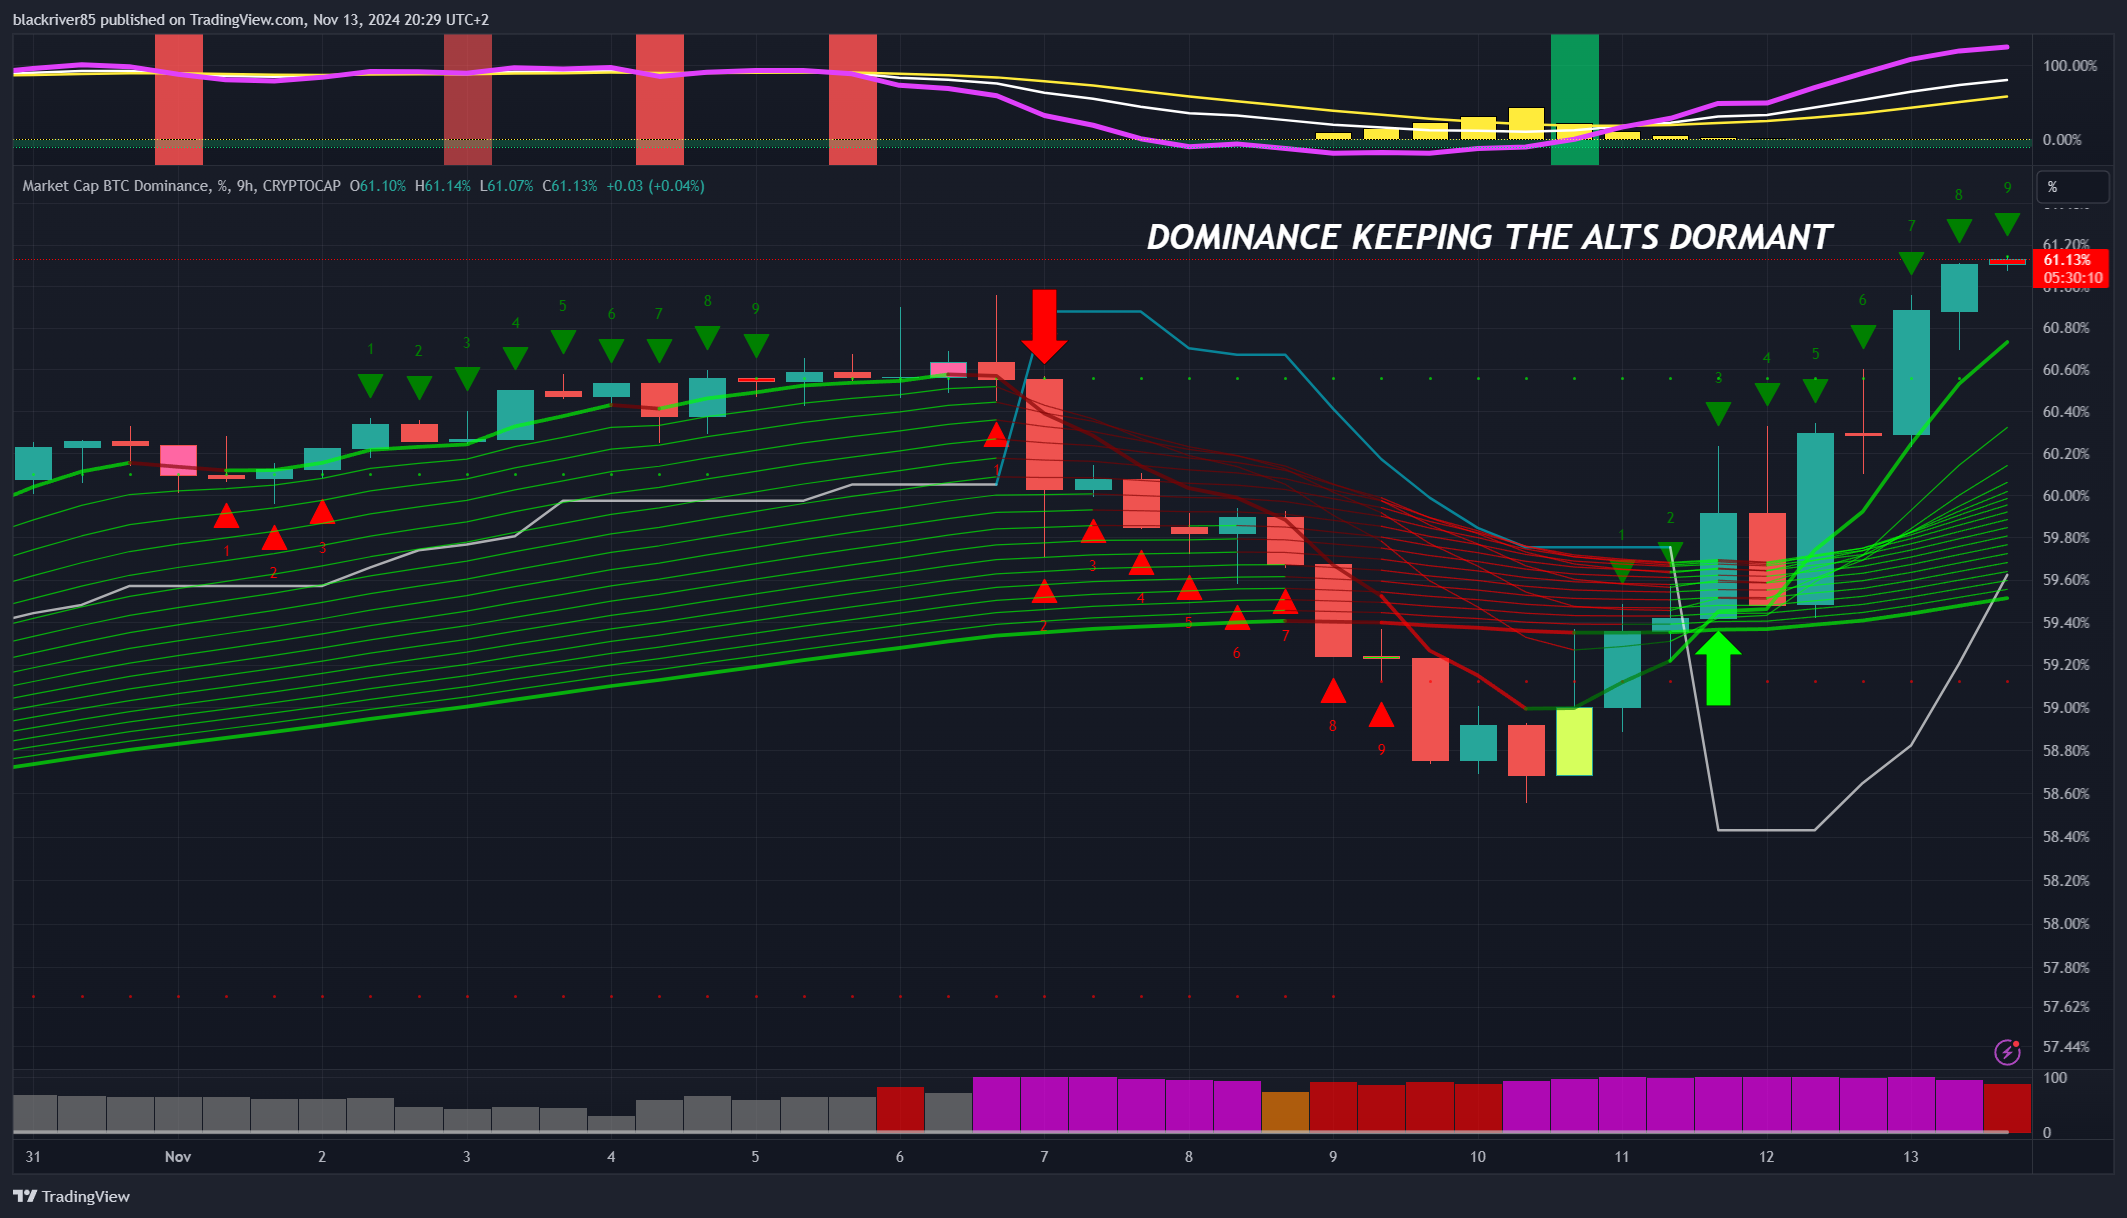The height and width of the screenshot is (1218, 2127).
Task: Click the open value O61.10%
Action: pos(378,186)
